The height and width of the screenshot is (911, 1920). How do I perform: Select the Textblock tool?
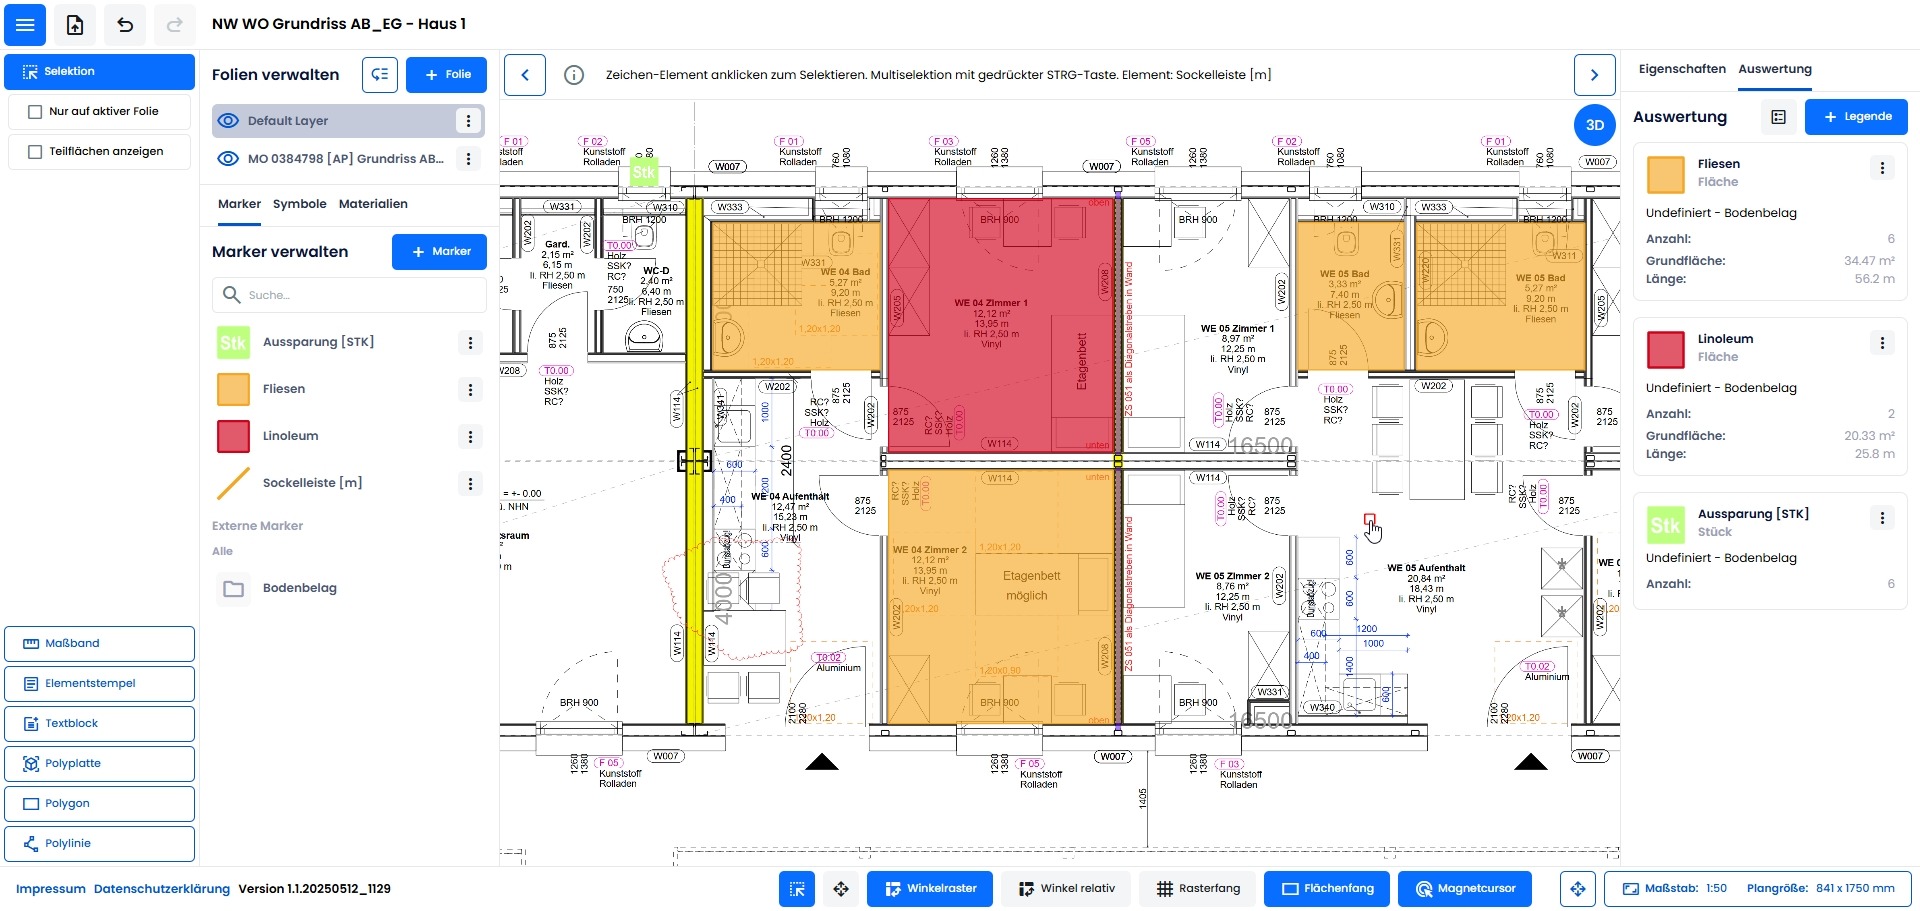[x=99, y=724]
